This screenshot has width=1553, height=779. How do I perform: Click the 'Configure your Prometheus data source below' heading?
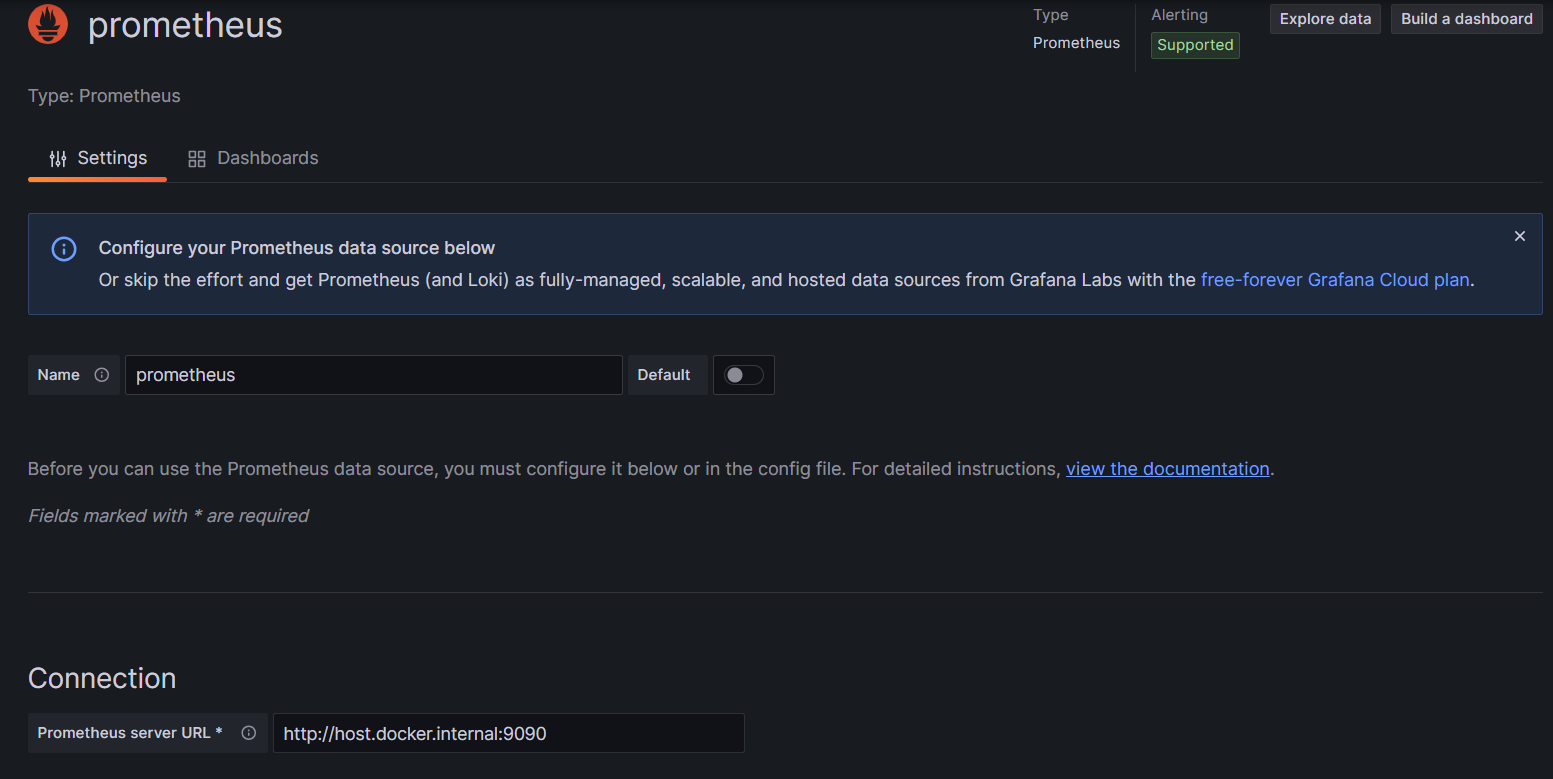297,248
